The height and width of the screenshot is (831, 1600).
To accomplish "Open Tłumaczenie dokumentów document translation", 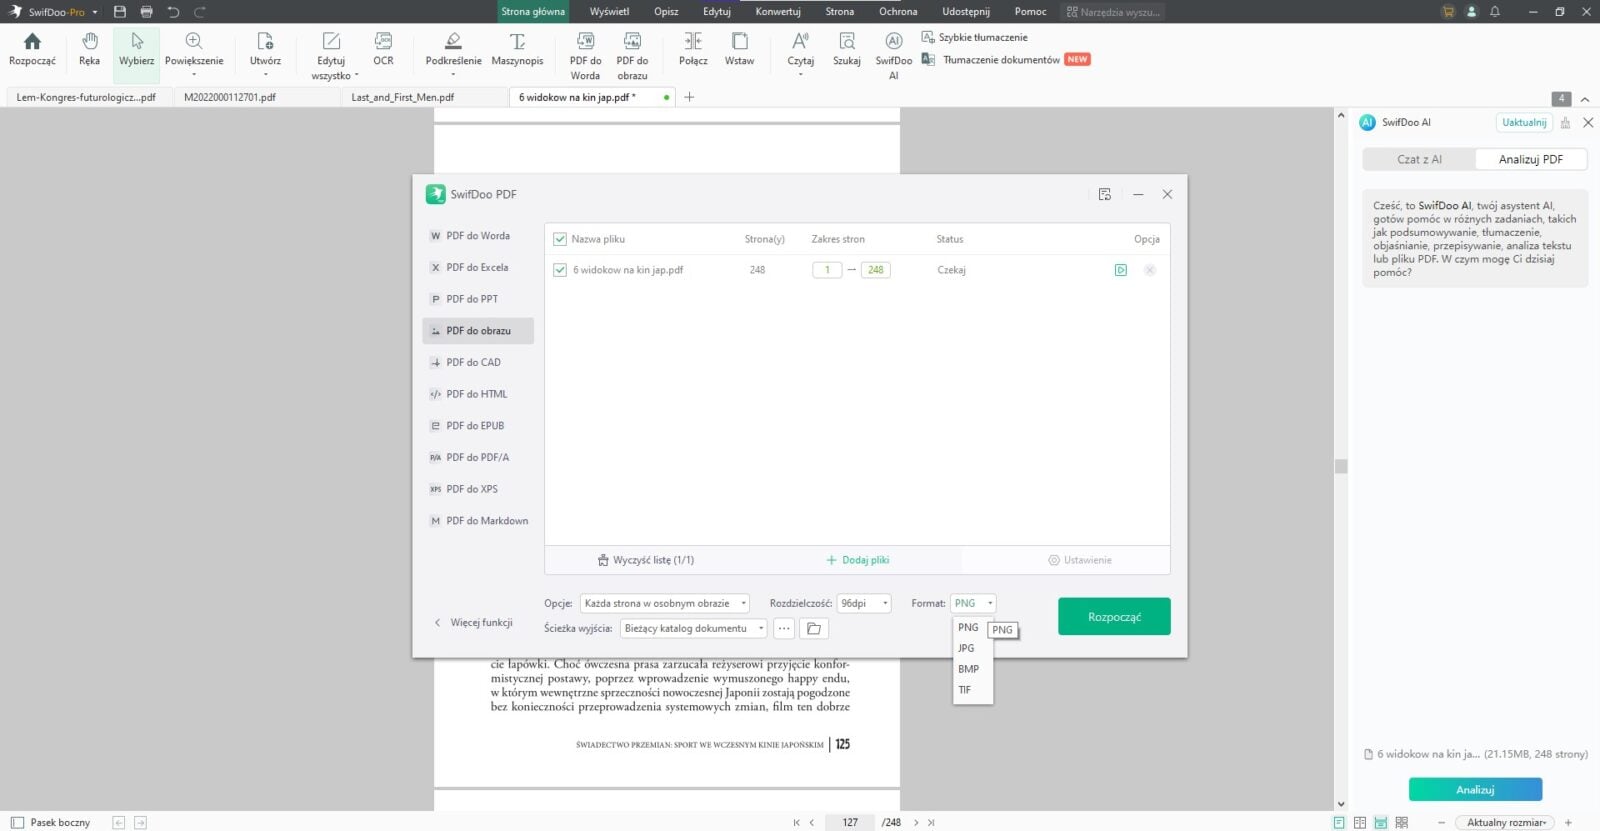I will pyautogui.click(x=1005, y=59).
